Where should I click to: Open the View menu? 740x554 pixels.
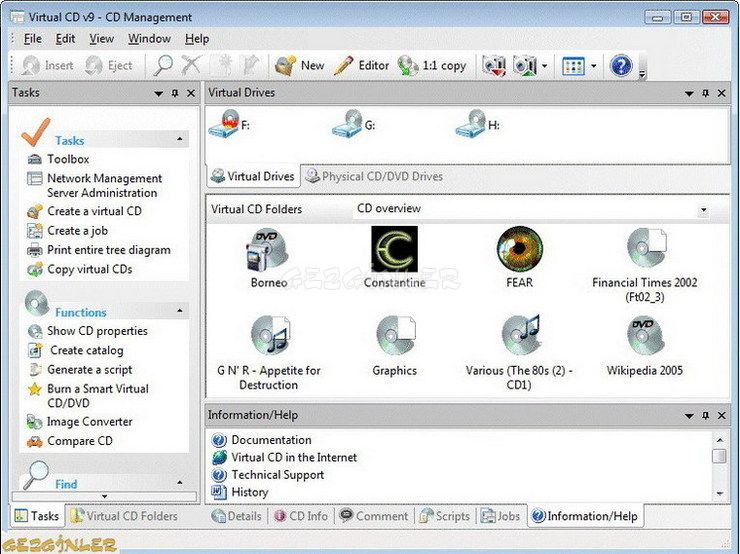pos(101,39)
